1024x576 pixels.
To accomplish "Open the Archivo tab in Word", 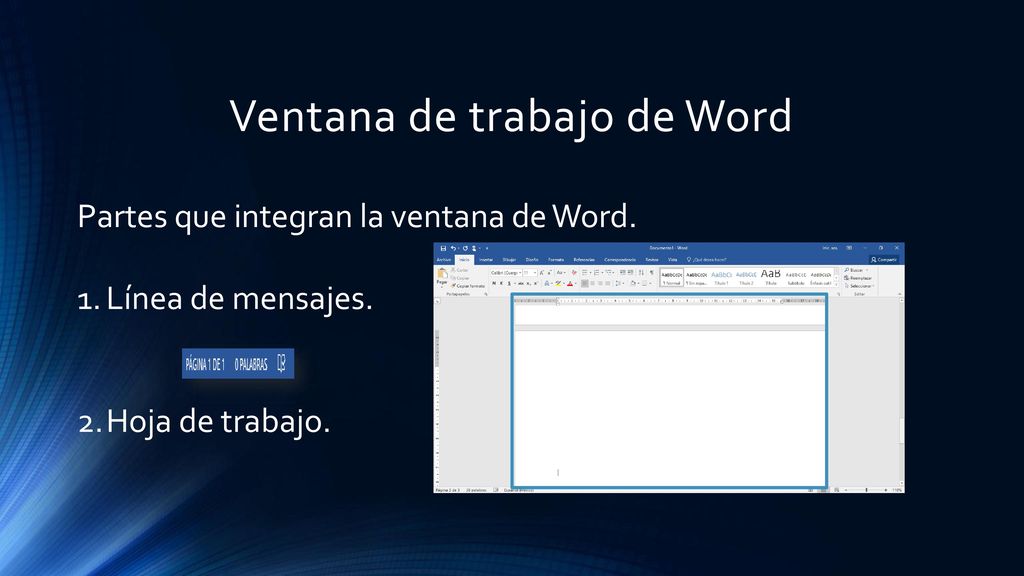I will 444,260.
